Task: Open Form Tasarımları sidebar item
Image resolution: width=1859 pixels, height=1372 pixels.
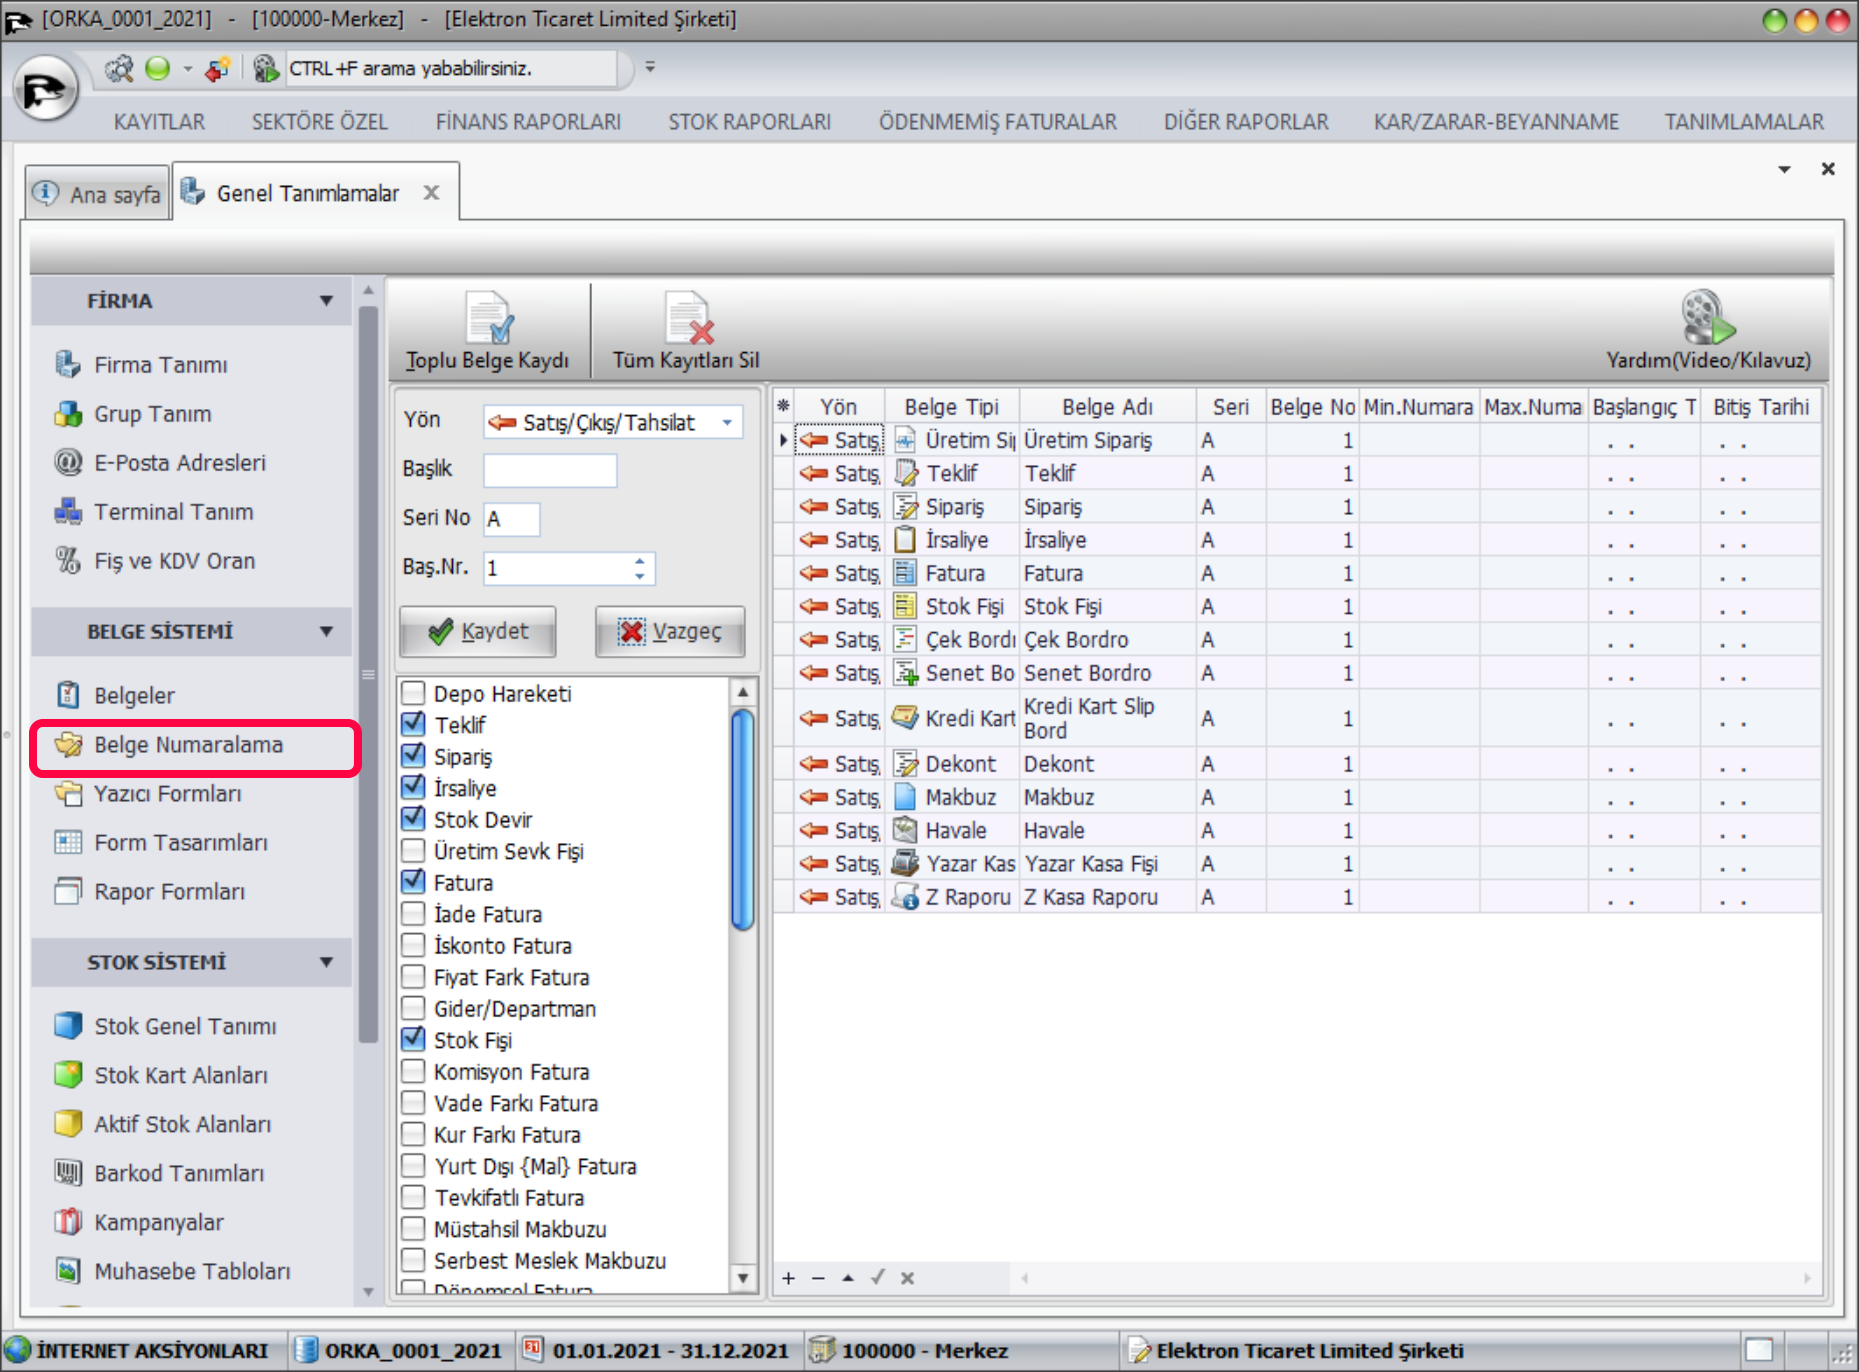Action: tap(162, 843)
